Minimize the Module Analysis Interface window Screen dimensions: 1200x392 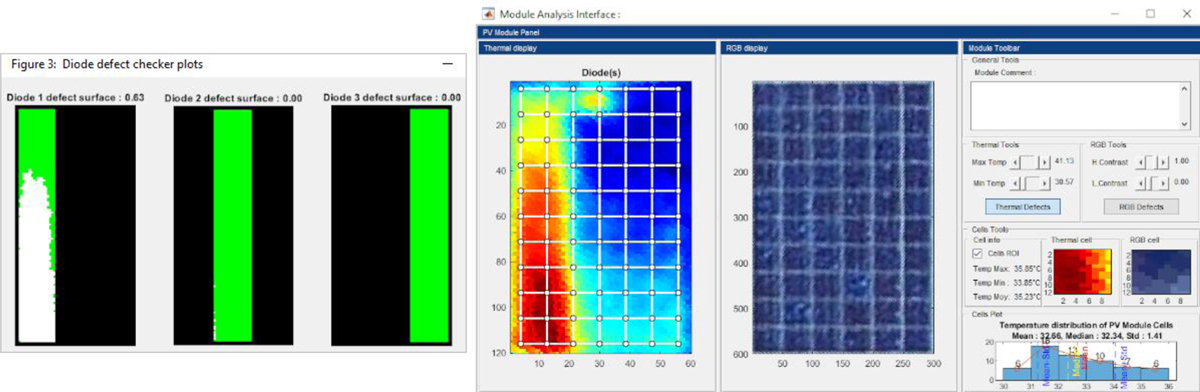click(1115, 14)
